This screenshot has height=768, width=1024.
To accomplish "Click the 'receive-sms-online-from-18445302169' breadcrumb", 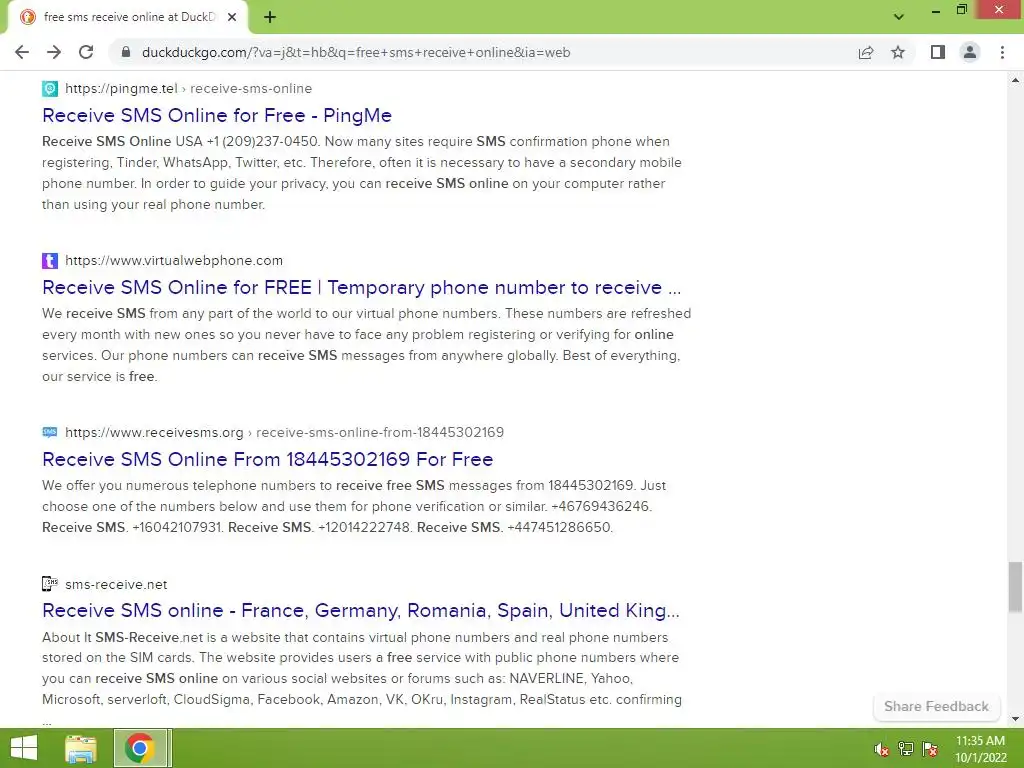I will [380, 432].
